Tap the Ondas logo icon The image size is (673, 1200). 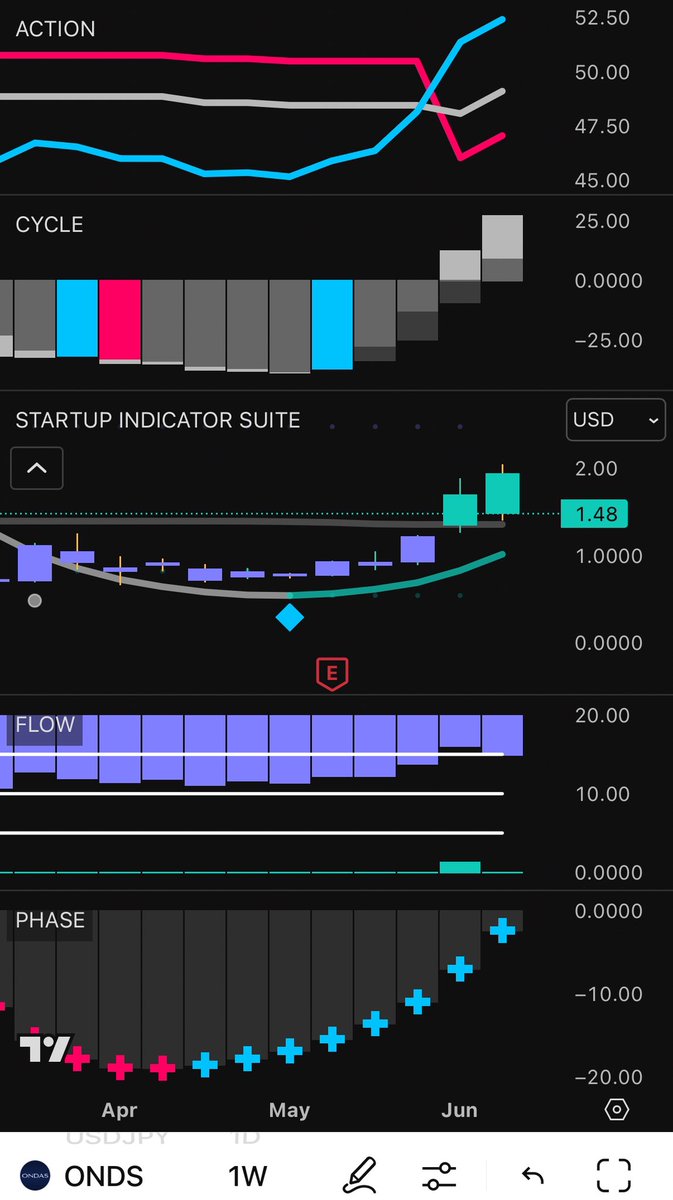click(x=33, y=1175)
